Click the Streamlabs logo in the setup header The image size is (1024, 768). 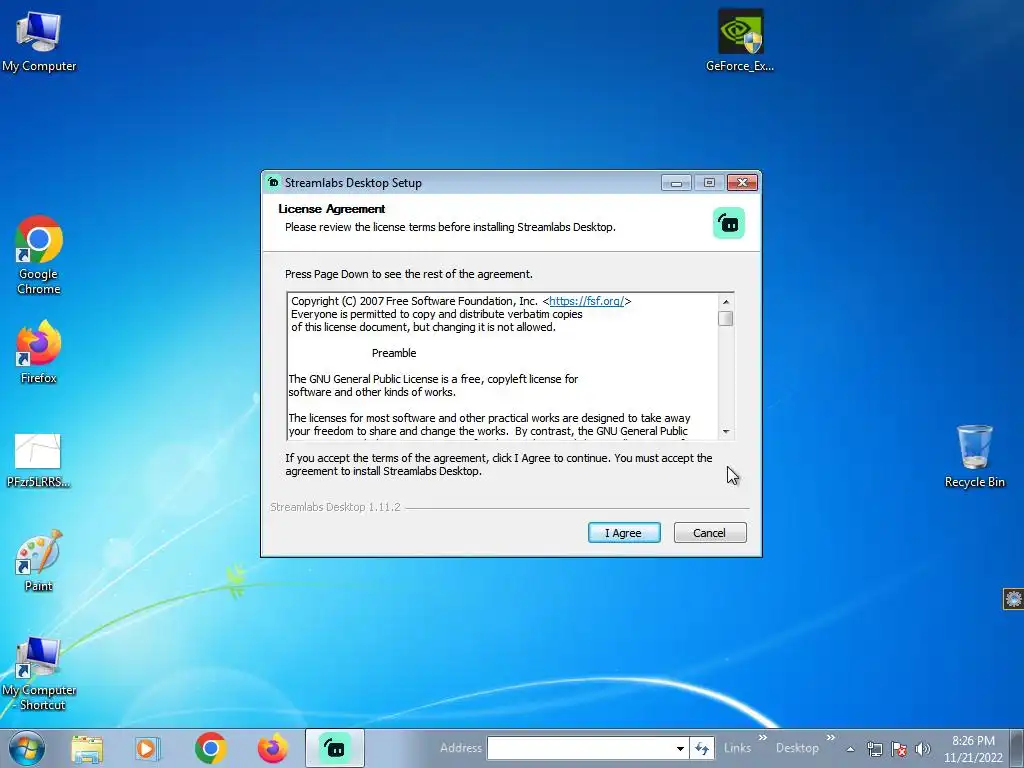(x=729, y=223)
